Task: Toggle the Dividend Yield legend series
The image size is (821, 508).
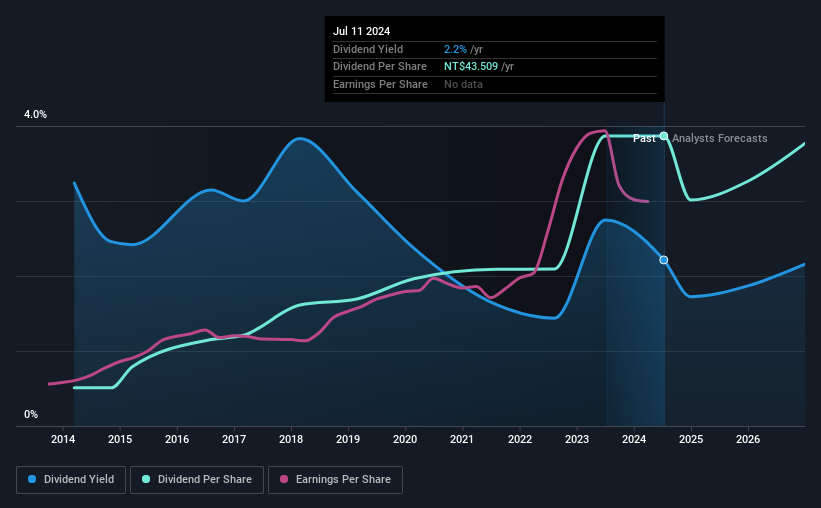Action: [x=71, y=480]
